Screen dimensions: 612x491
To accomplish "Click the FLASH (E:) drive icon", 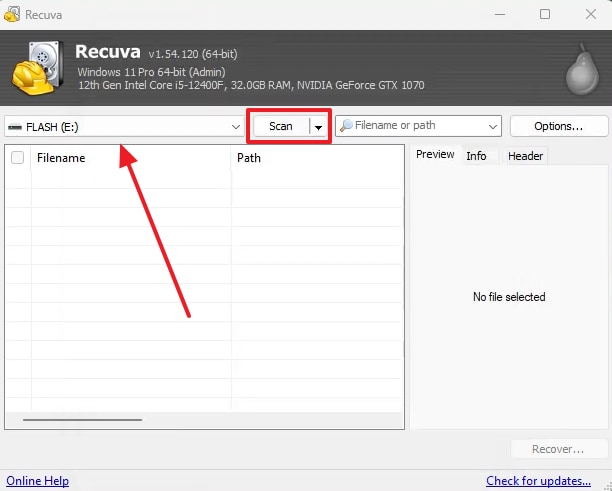I will click(x=15, y=127).
